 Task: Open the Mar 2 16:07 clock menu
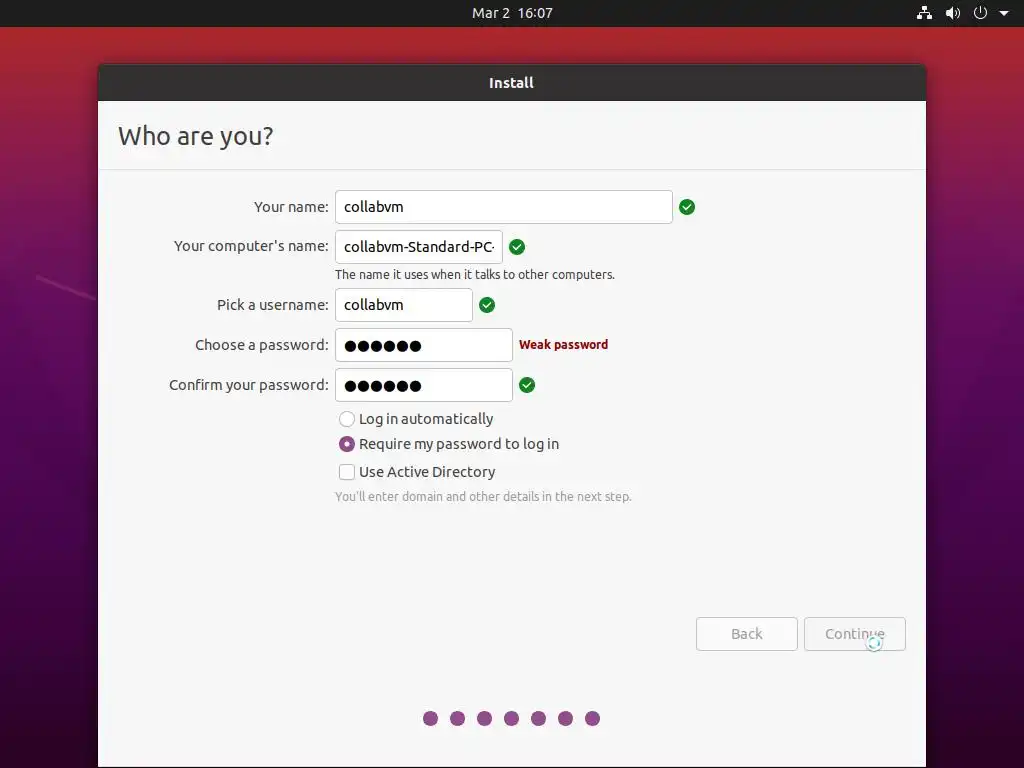[512, 13]
